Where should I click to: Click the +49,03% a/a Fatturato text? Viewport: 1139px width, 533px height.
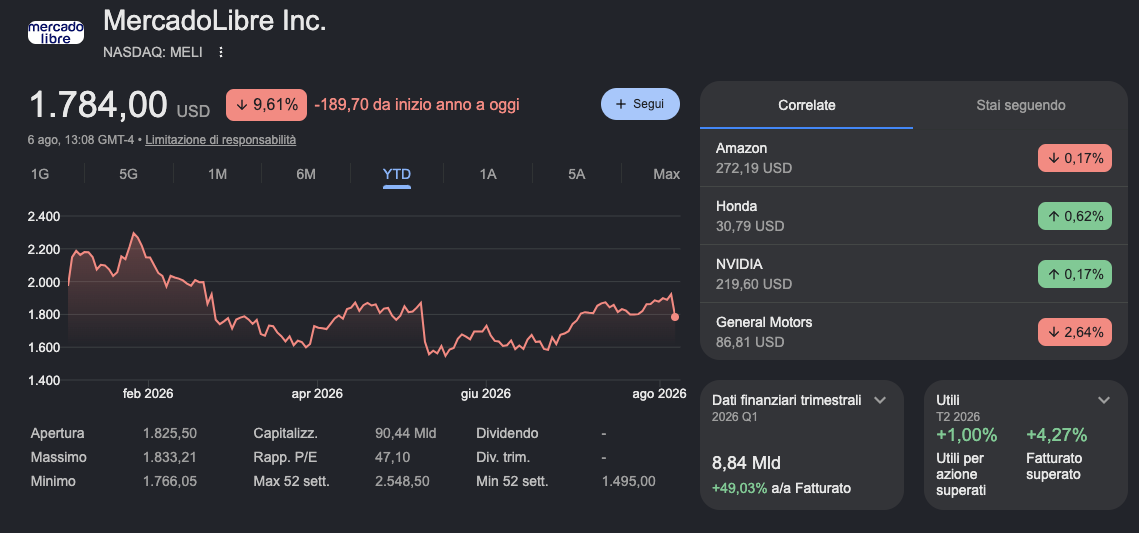tap(782, 488)
